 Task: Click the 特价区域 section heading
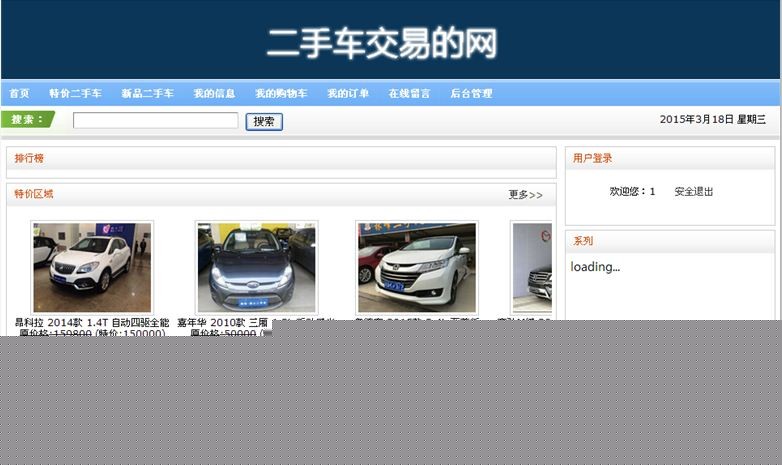tap(33, 194)
